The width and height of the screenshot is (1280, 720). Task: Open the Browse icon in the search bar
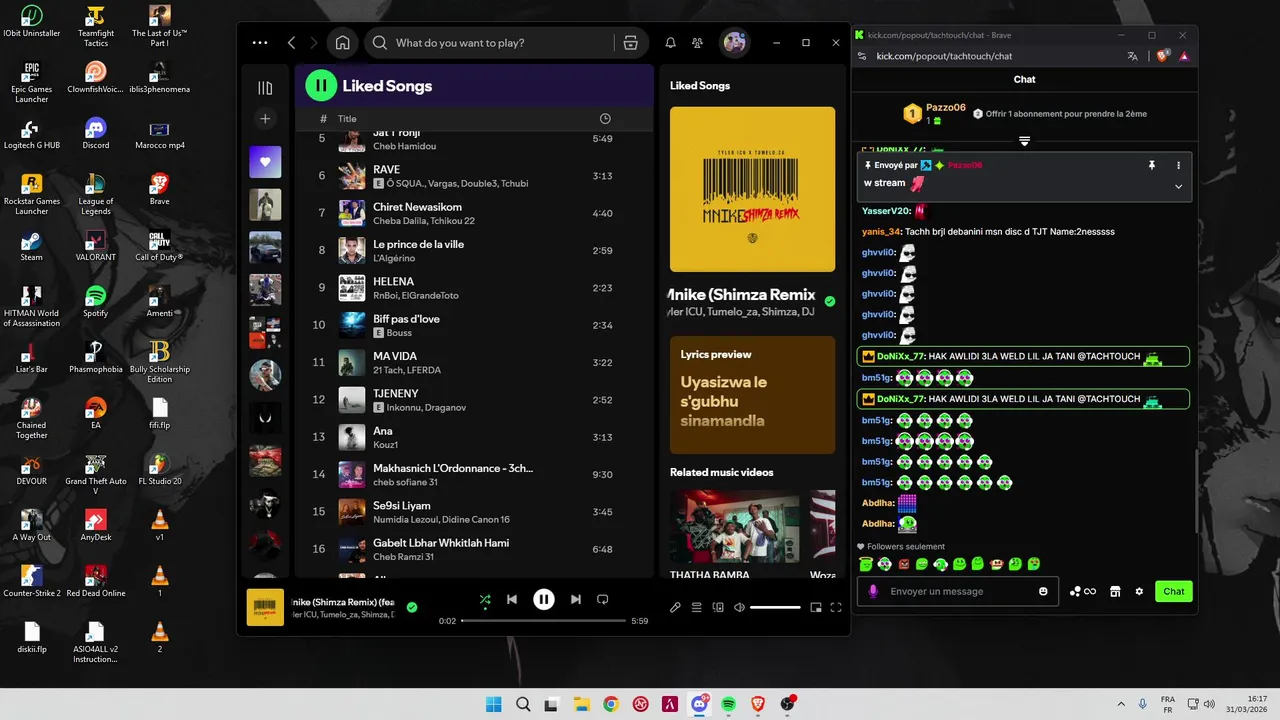click(x=630, y=43)
